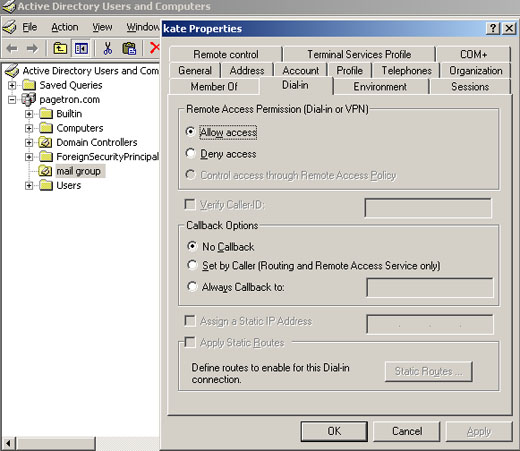Click the Apply button
The width and height of the screenshot is (520, 451).
pyautogui.click(x=479, y=431)
